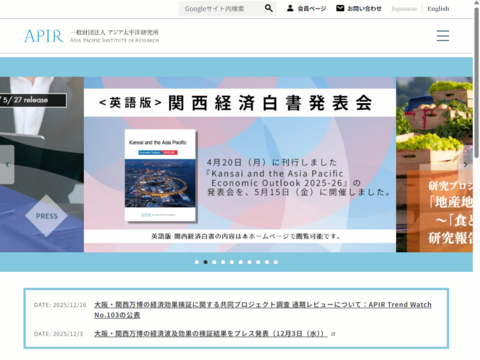Select the second carousel dot
Screen dimensions: 480x360
pyautogui.click(x=205, y=262)
